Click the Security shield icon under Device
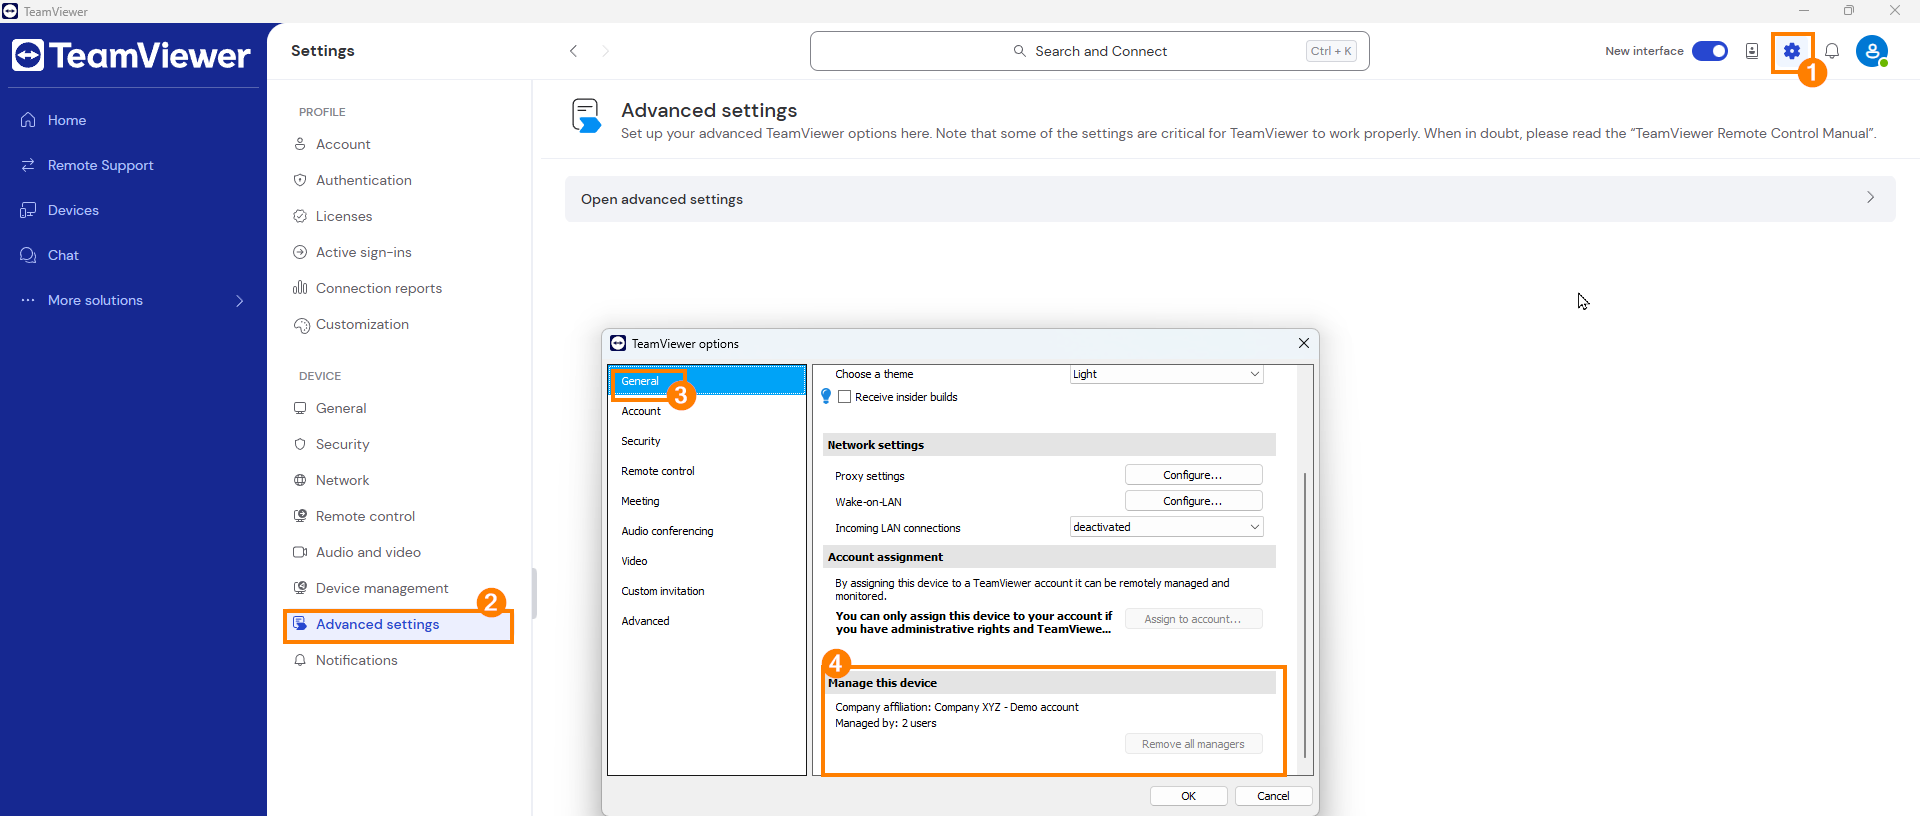Screen dimensions: 1920x816 click(300, 444)
